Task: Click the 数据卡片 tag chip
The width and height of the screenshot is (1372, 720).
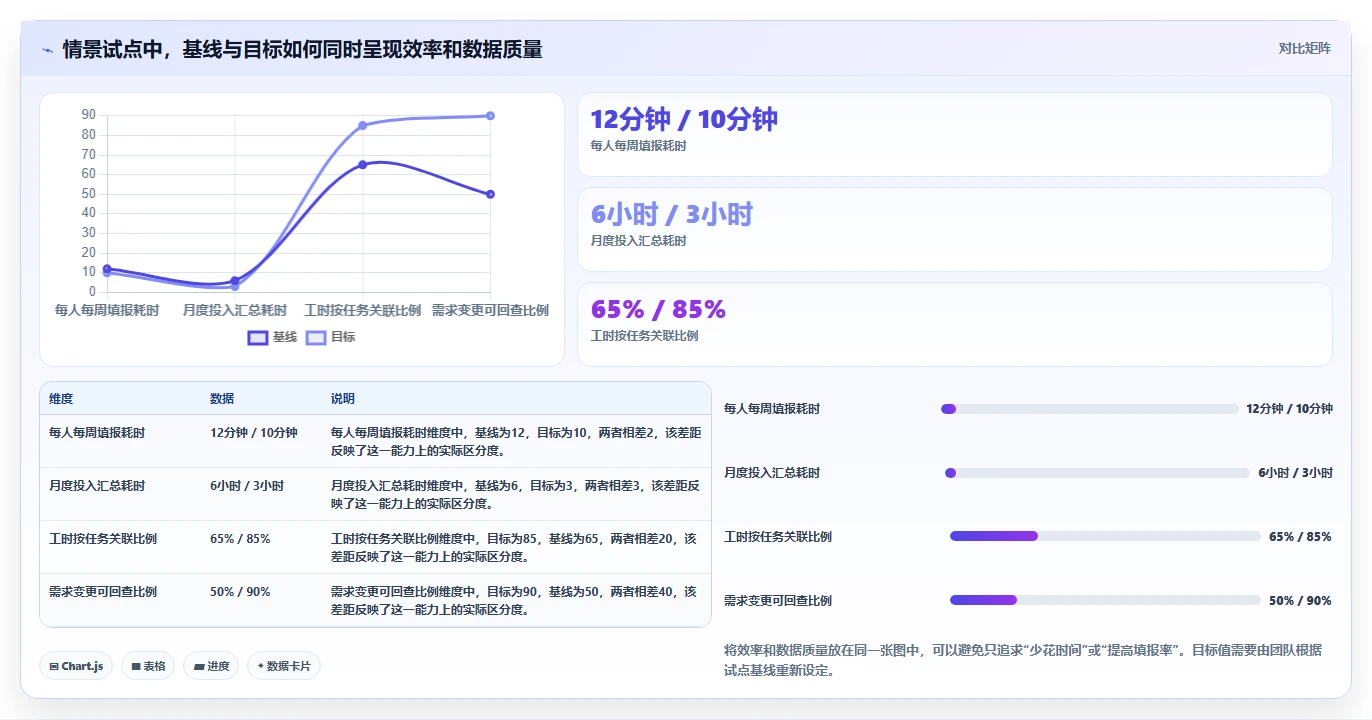Action: (x=284, y=666)
